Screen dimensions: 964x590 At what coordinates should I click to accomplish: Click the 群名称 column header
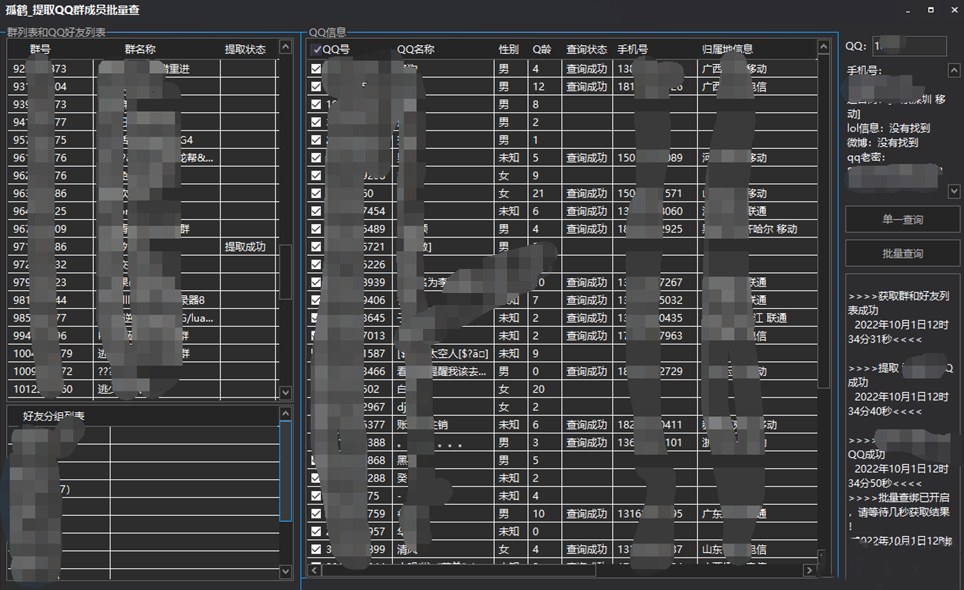tap(140, 49)
